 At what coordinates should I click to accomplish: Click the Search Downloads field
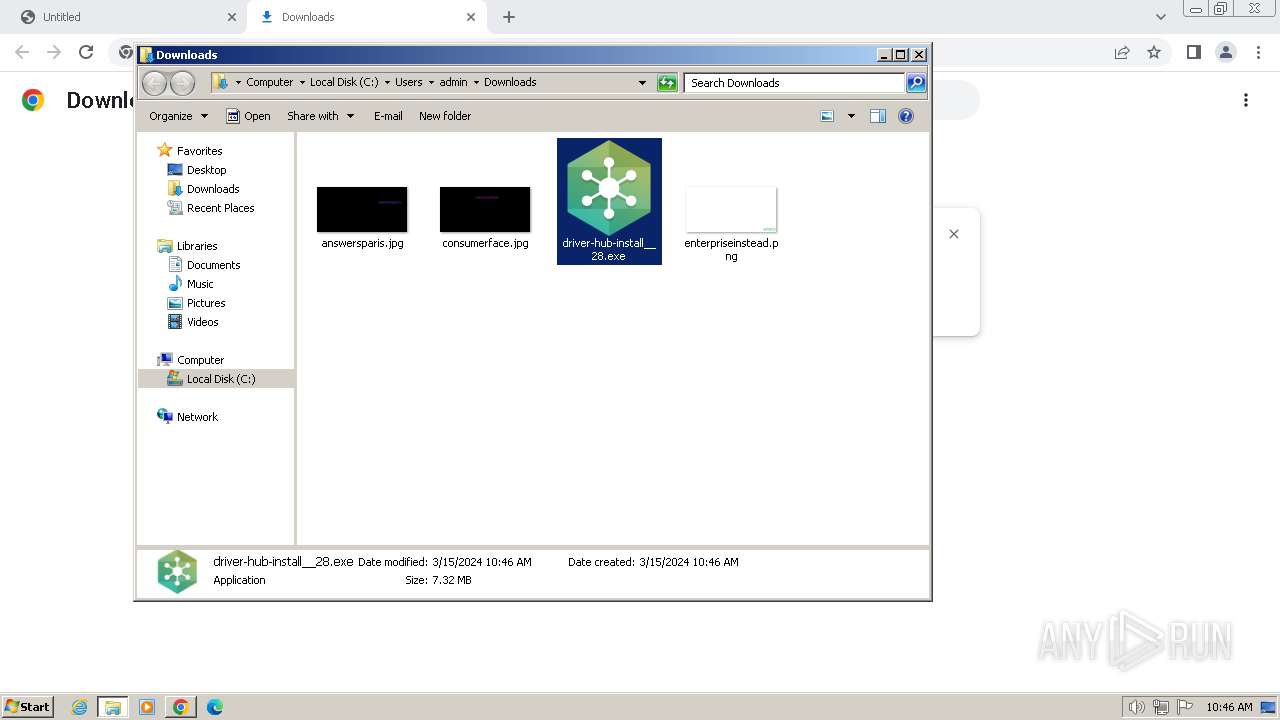point(795,83)
